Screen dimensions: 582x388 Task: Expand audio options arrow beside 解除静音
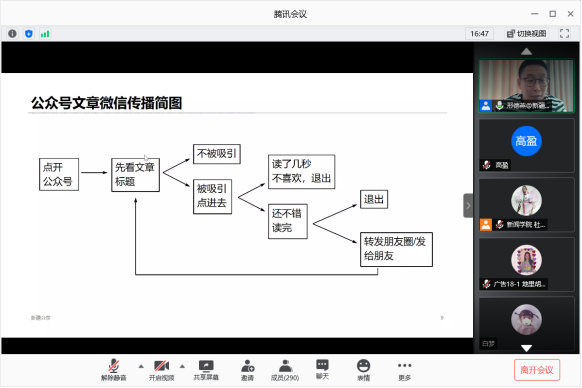[141, 366]
